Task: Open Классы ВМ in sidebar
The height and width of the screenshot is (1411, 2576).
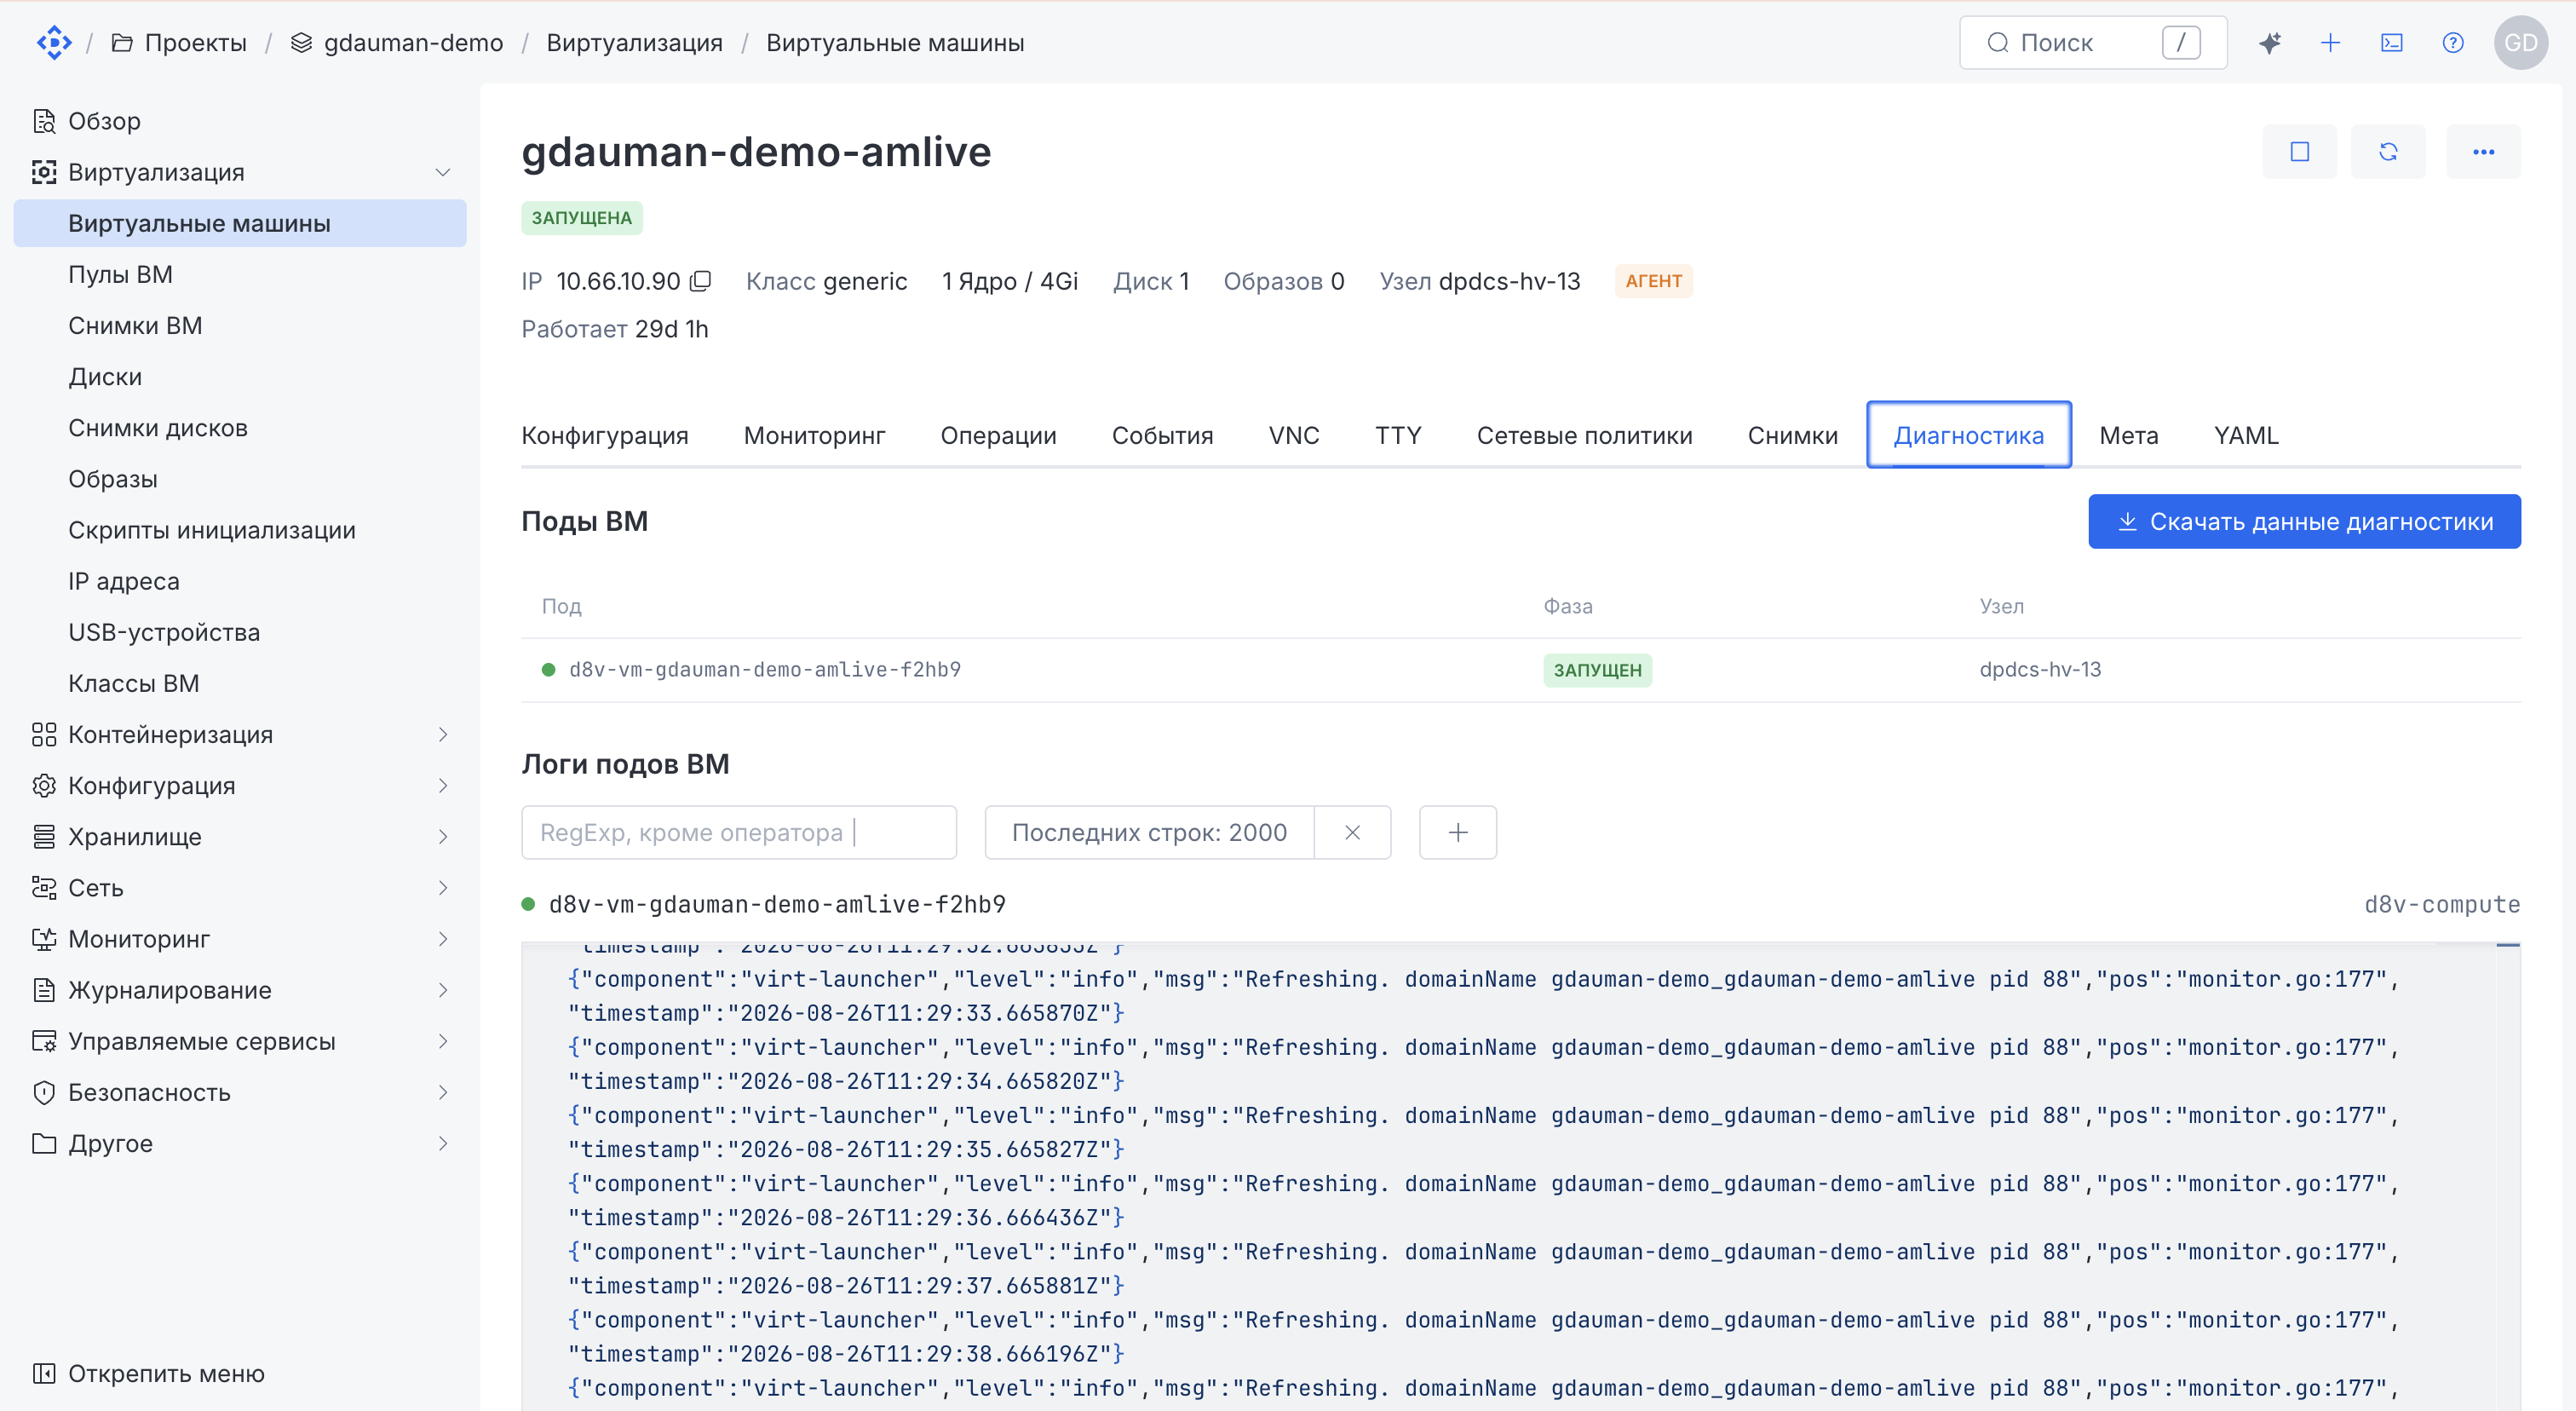Action: click(x=240, y=683)
